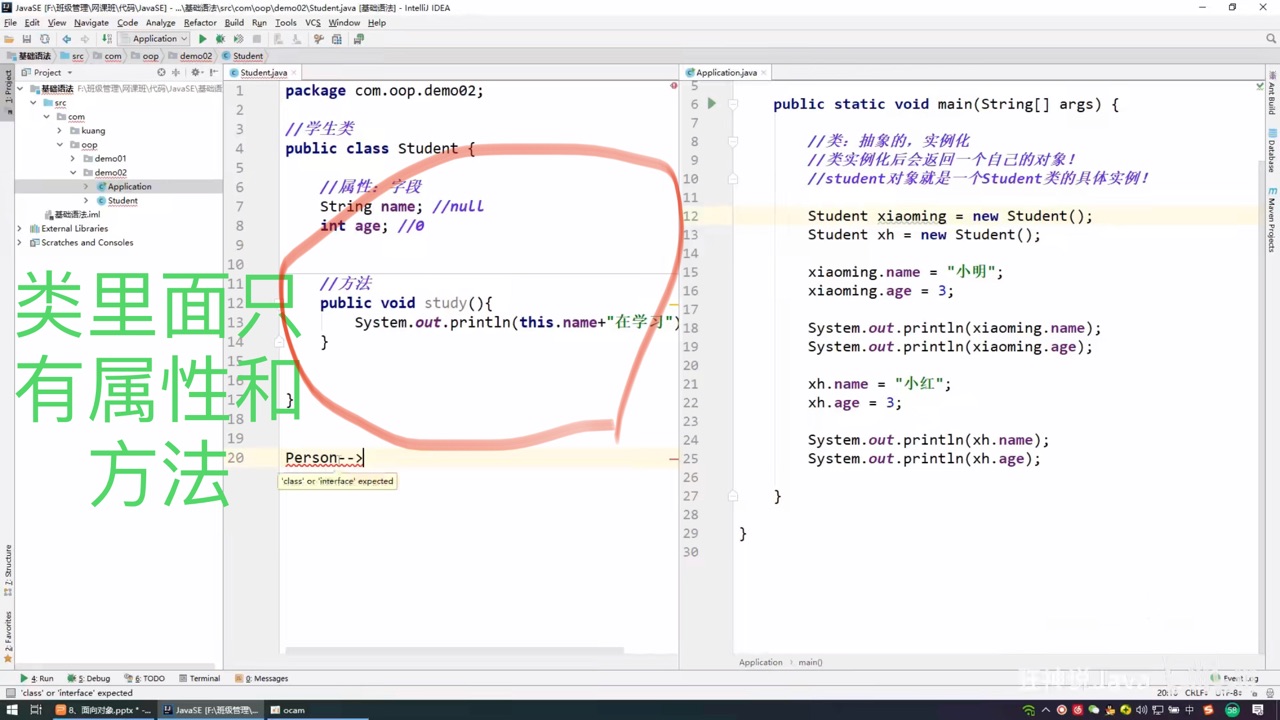The image size is (1280, 720).
Task: Click the Open file toolbar icon
Action: (9, 39)
